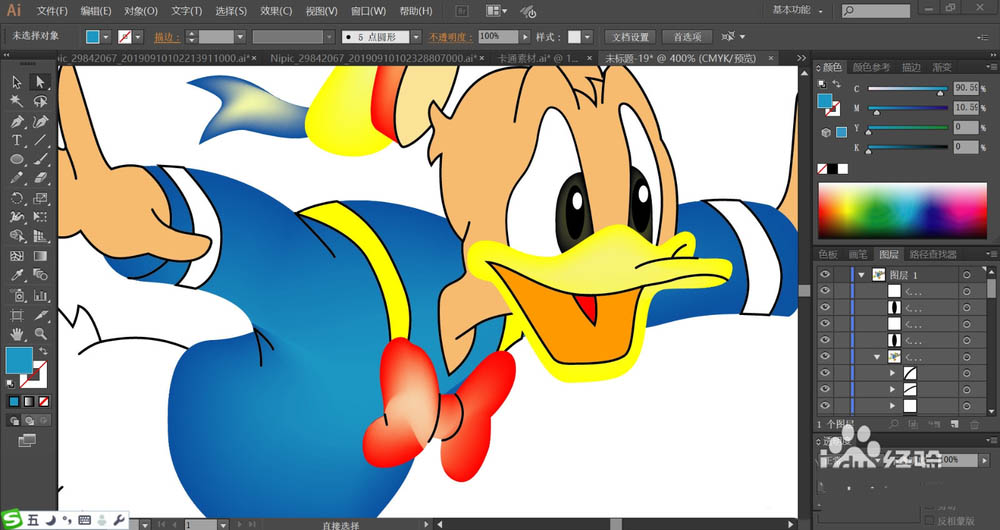Viewport: 1000px width, 530px height.
Task: Click the C cyan slider track
Action: click(908, 89)
